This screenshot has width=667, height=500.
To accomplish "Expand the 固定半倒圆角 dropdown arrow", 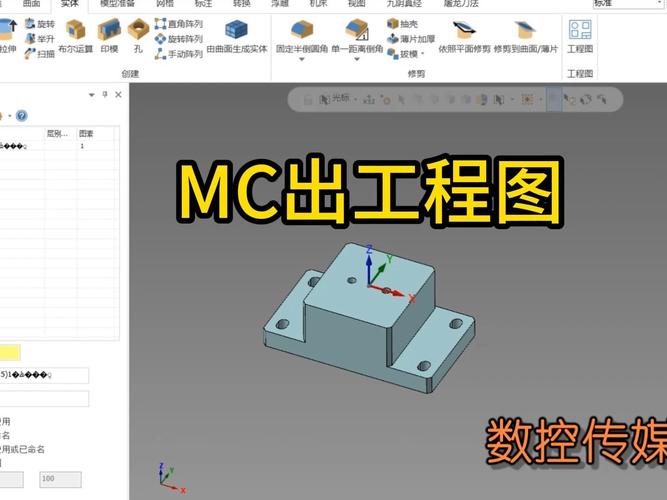I will coord(302,59).
